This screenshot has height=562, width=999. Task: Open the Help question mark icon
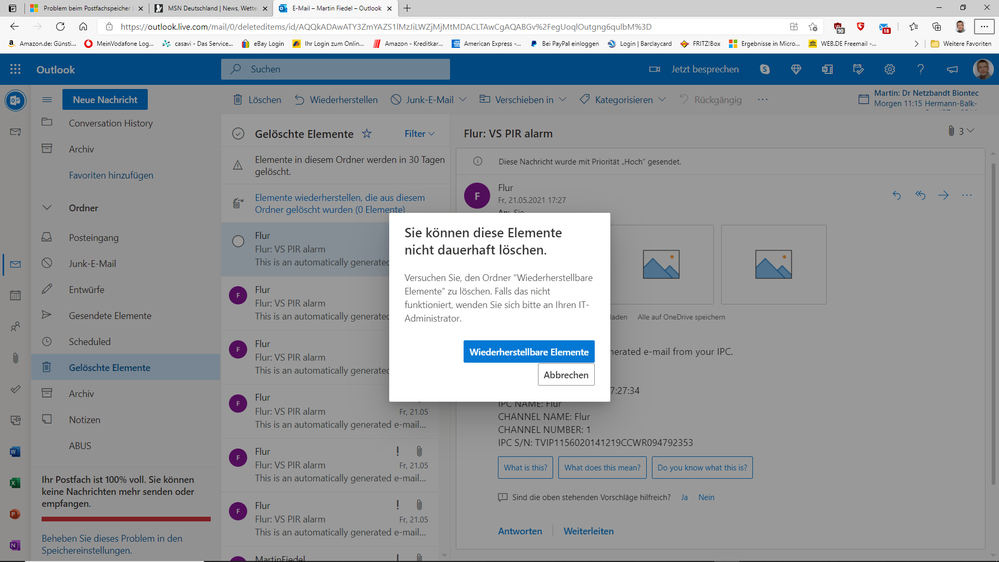(x=921, y=69)
